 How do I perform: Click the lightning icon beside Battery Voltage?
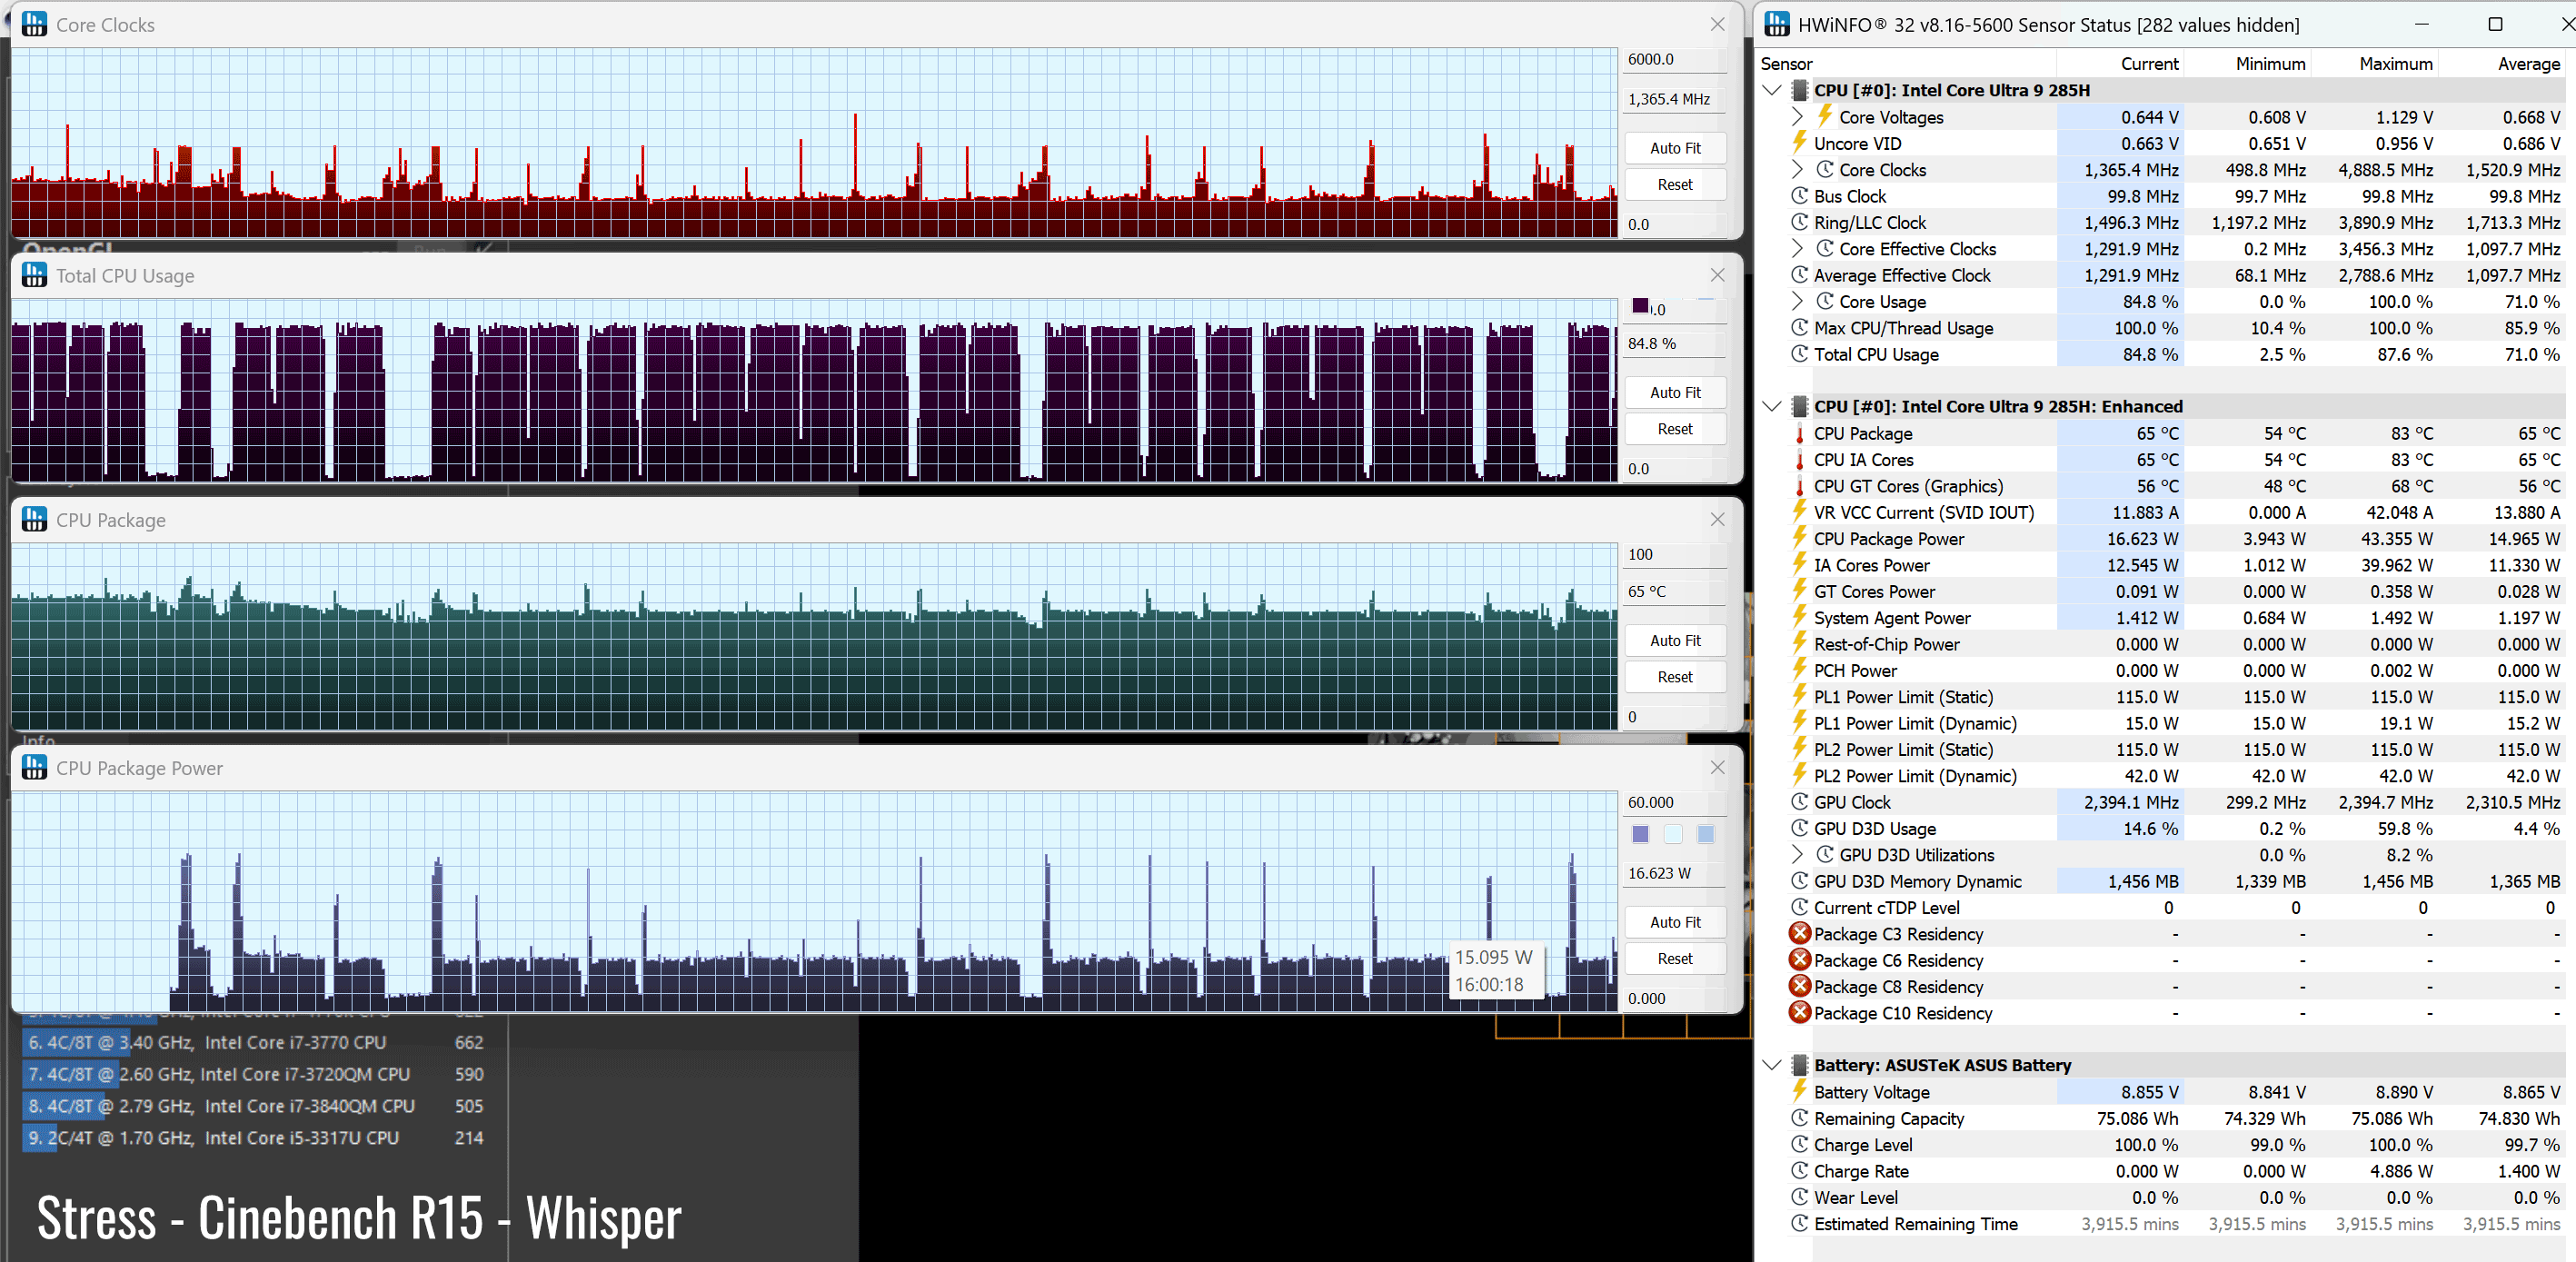point(1799,1091)
